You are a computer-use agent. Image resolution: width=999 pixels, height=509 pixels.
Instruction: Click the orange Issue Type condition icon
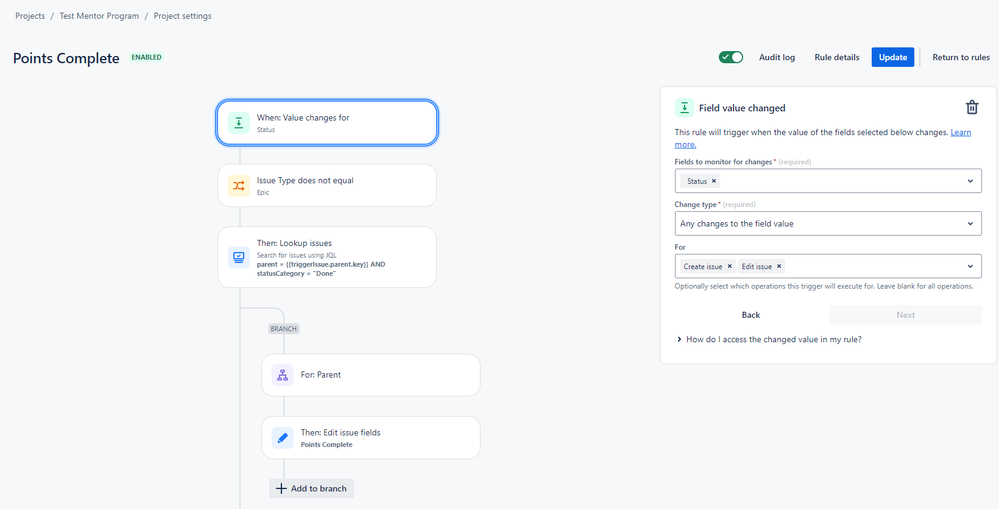point(238,185)
